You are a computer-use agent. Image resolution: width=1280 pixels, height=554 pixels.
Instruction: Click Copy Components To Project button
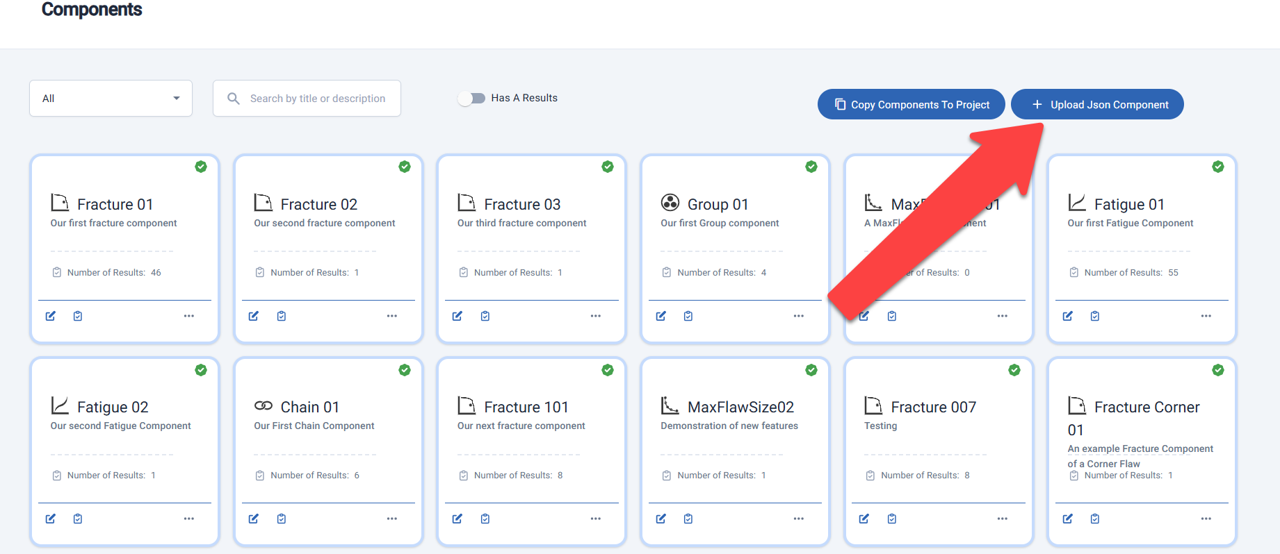click(911, 105)
